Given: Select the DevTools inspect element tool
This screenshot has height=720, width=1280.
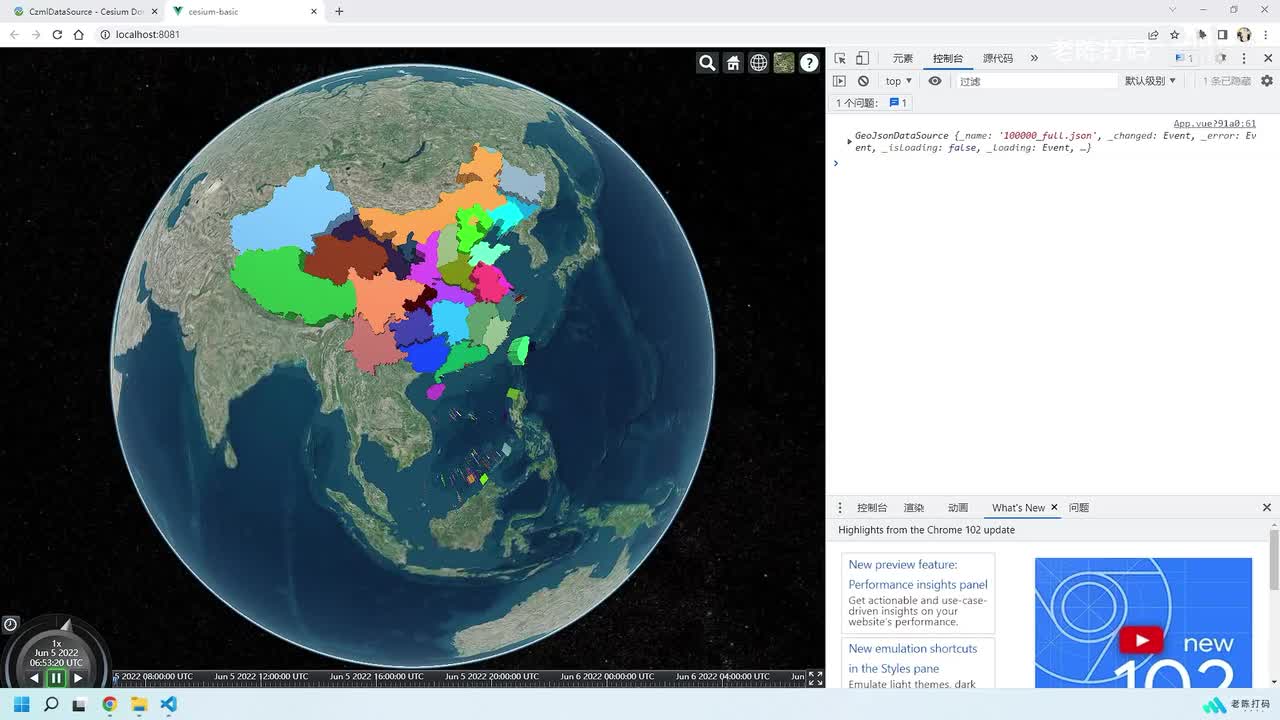Looking at the screenshot, I should [840, 58].
